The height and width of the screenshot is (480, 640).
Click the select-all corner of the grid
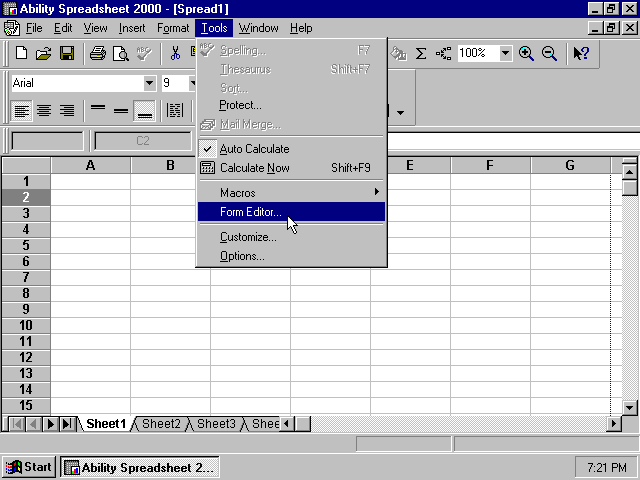click(26, 166)
